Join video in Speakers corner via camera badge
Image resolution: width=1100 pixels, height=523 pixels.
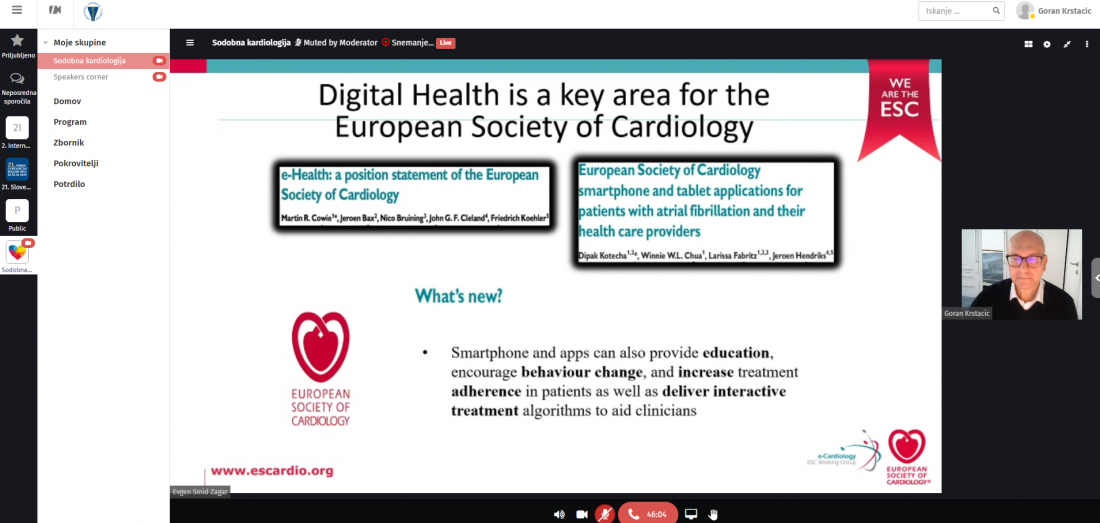[159, 77]
